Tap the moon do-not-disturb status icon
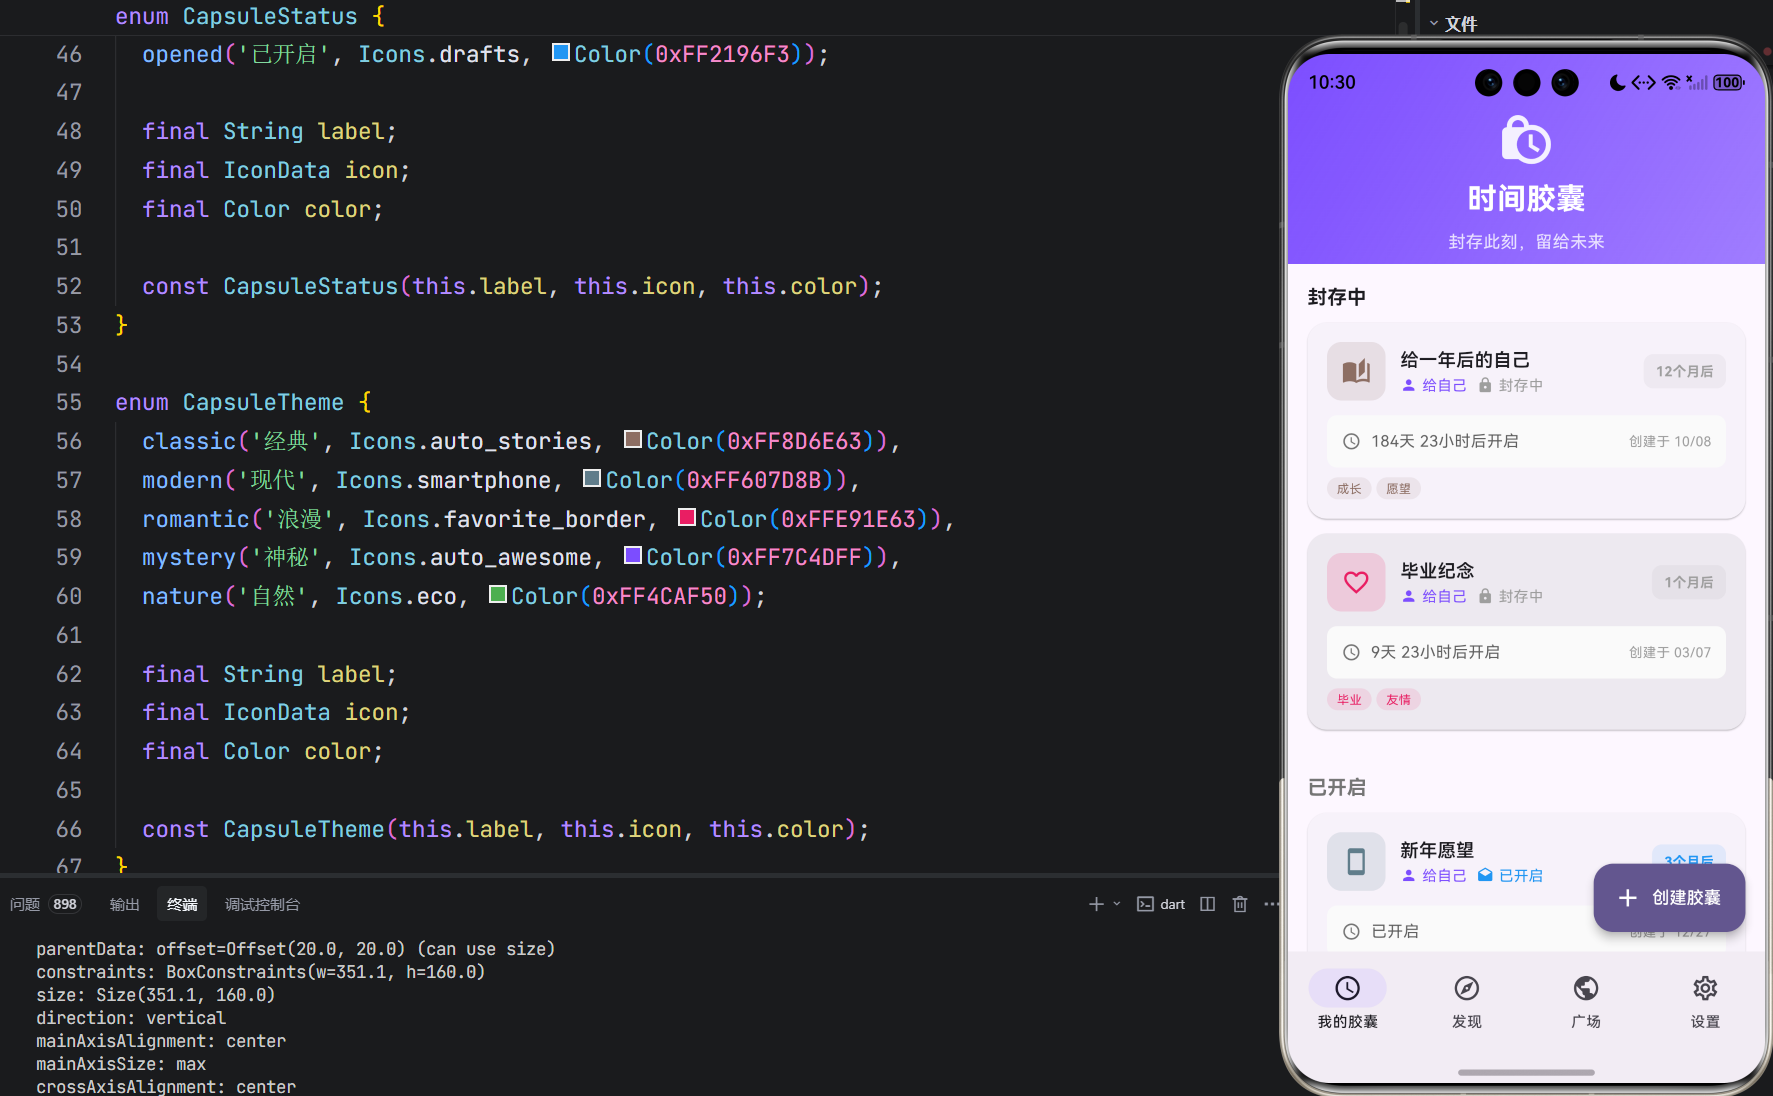1773x1096 pixels. 1617,83
